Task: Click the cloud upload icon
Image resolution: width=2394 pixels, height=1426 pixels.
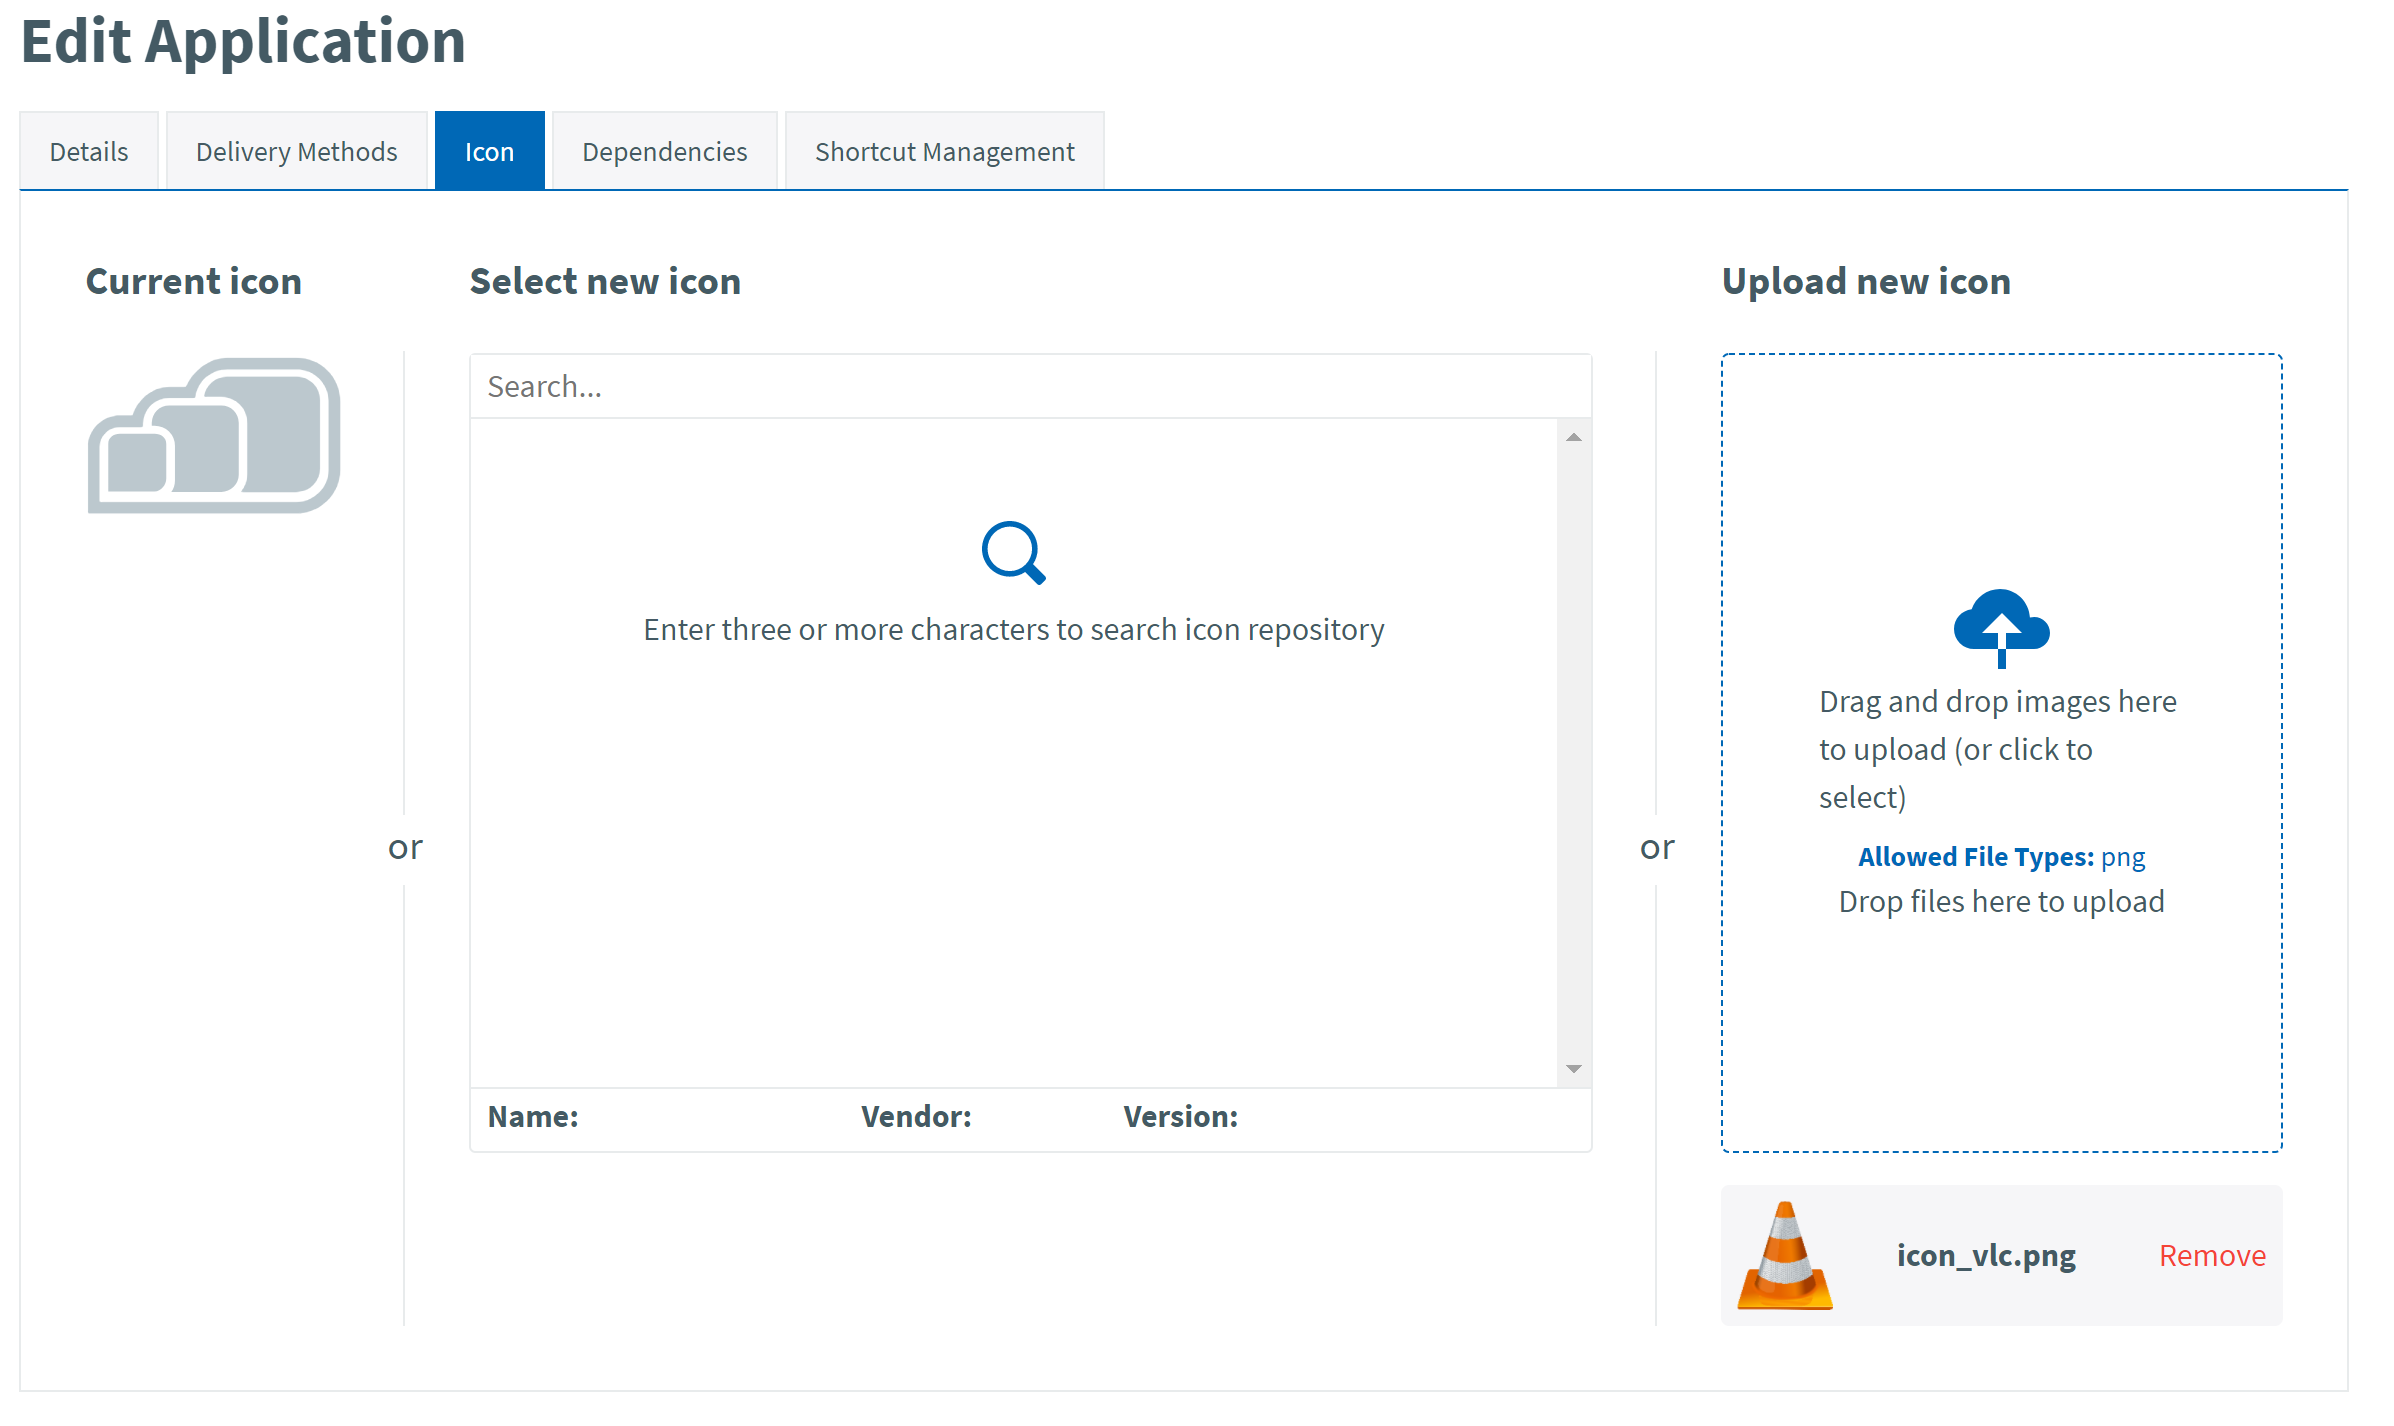Action: [2001, 627]
